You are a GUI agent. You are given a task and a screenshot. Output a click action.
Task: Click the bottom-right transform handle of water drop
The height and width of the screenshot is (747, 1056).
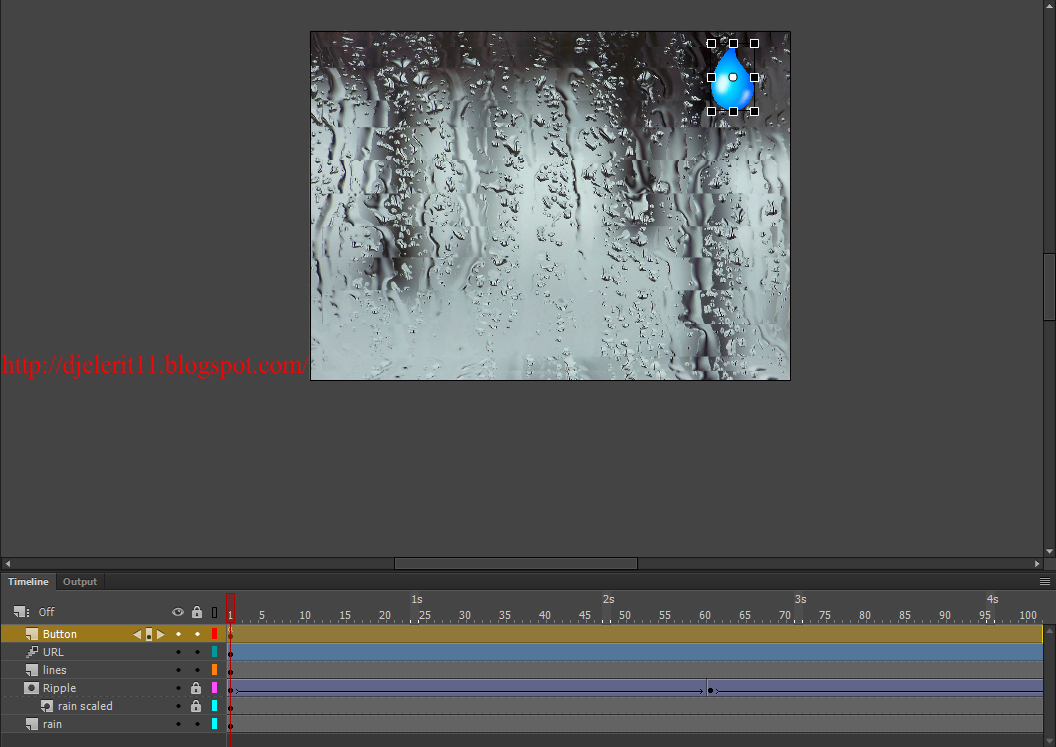pos(754,111)
